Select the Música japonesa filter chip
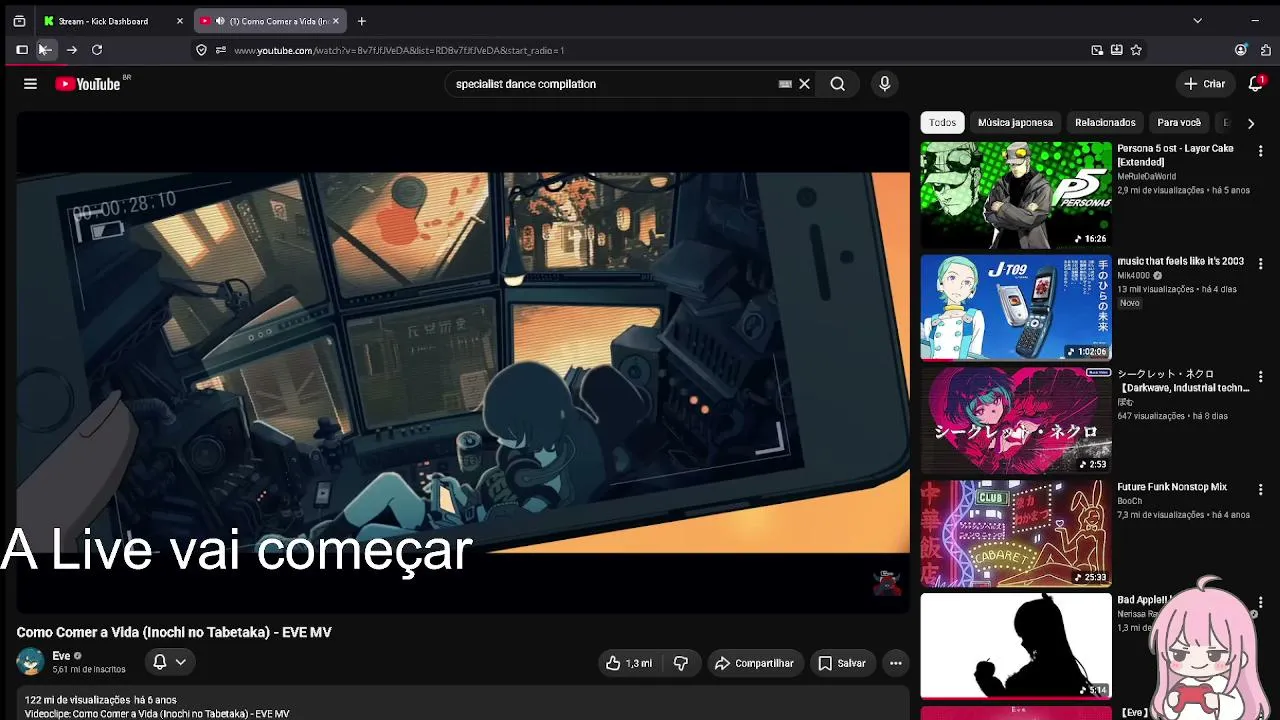The width and height of the screenshot is (1280, 720). click(1015, 123)
